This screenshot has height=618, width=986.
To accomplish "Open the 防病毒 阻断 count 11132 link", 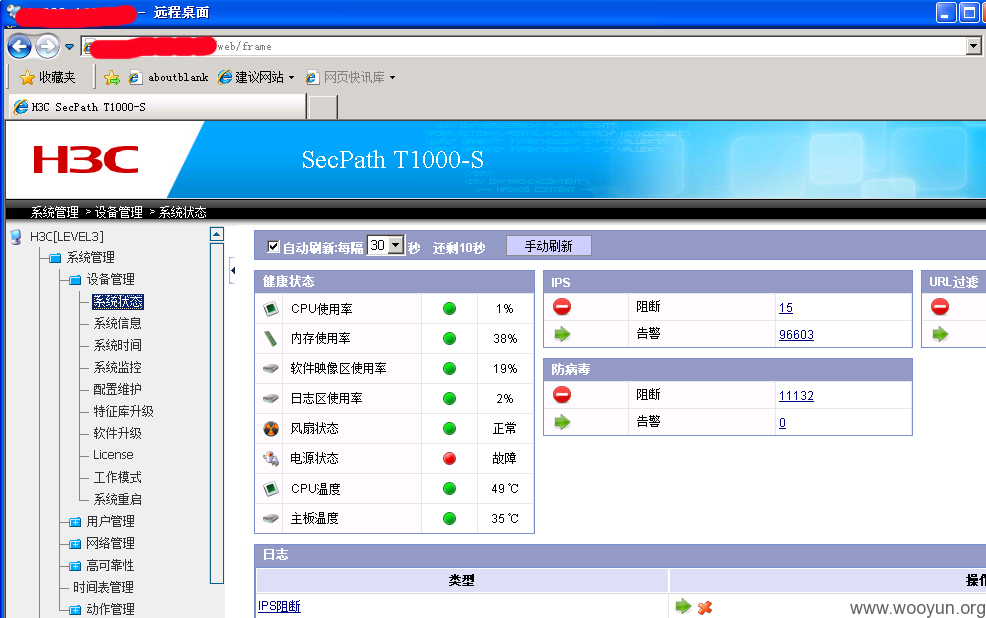I will 796,396.
